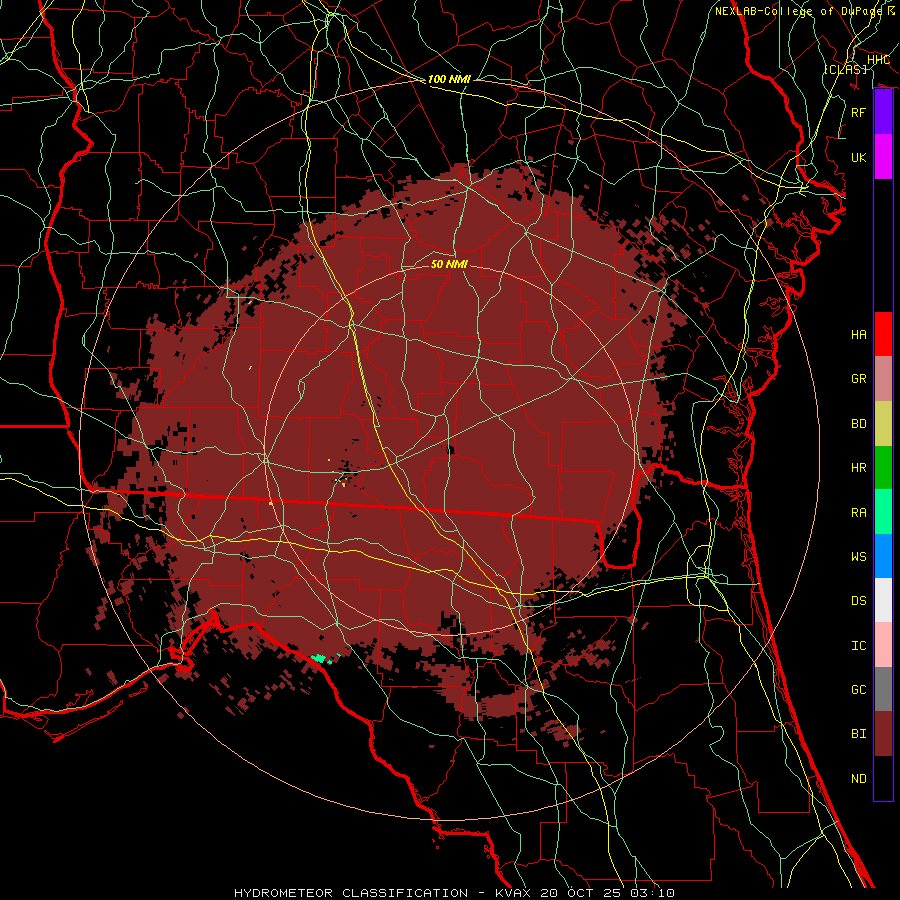
Task: Click the 03:10 timestamp
Action: pos(652,893)
